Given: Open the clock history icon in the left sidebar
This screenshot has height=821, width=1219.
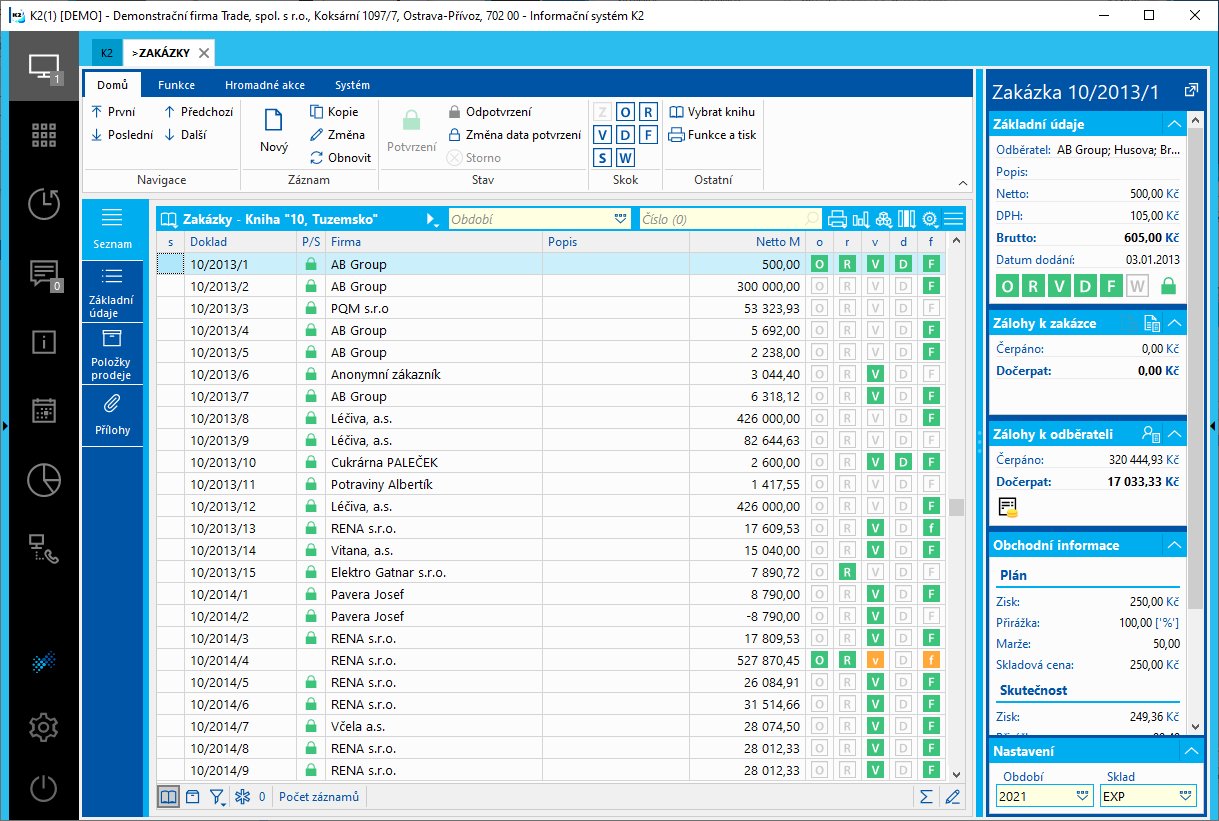Looking at the screenshot, I should pos(43,203).
